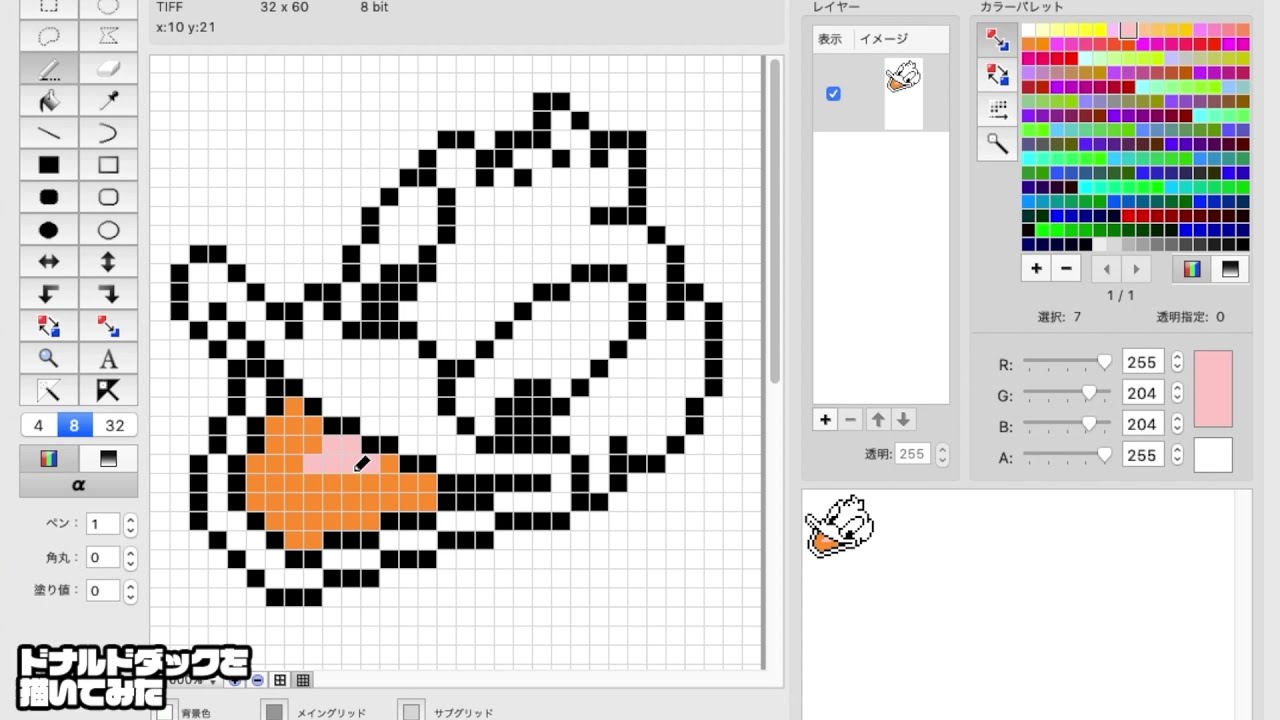Click the white secondary color swatch
This screenshot has height=720, width=1280.
(1213, 455)
